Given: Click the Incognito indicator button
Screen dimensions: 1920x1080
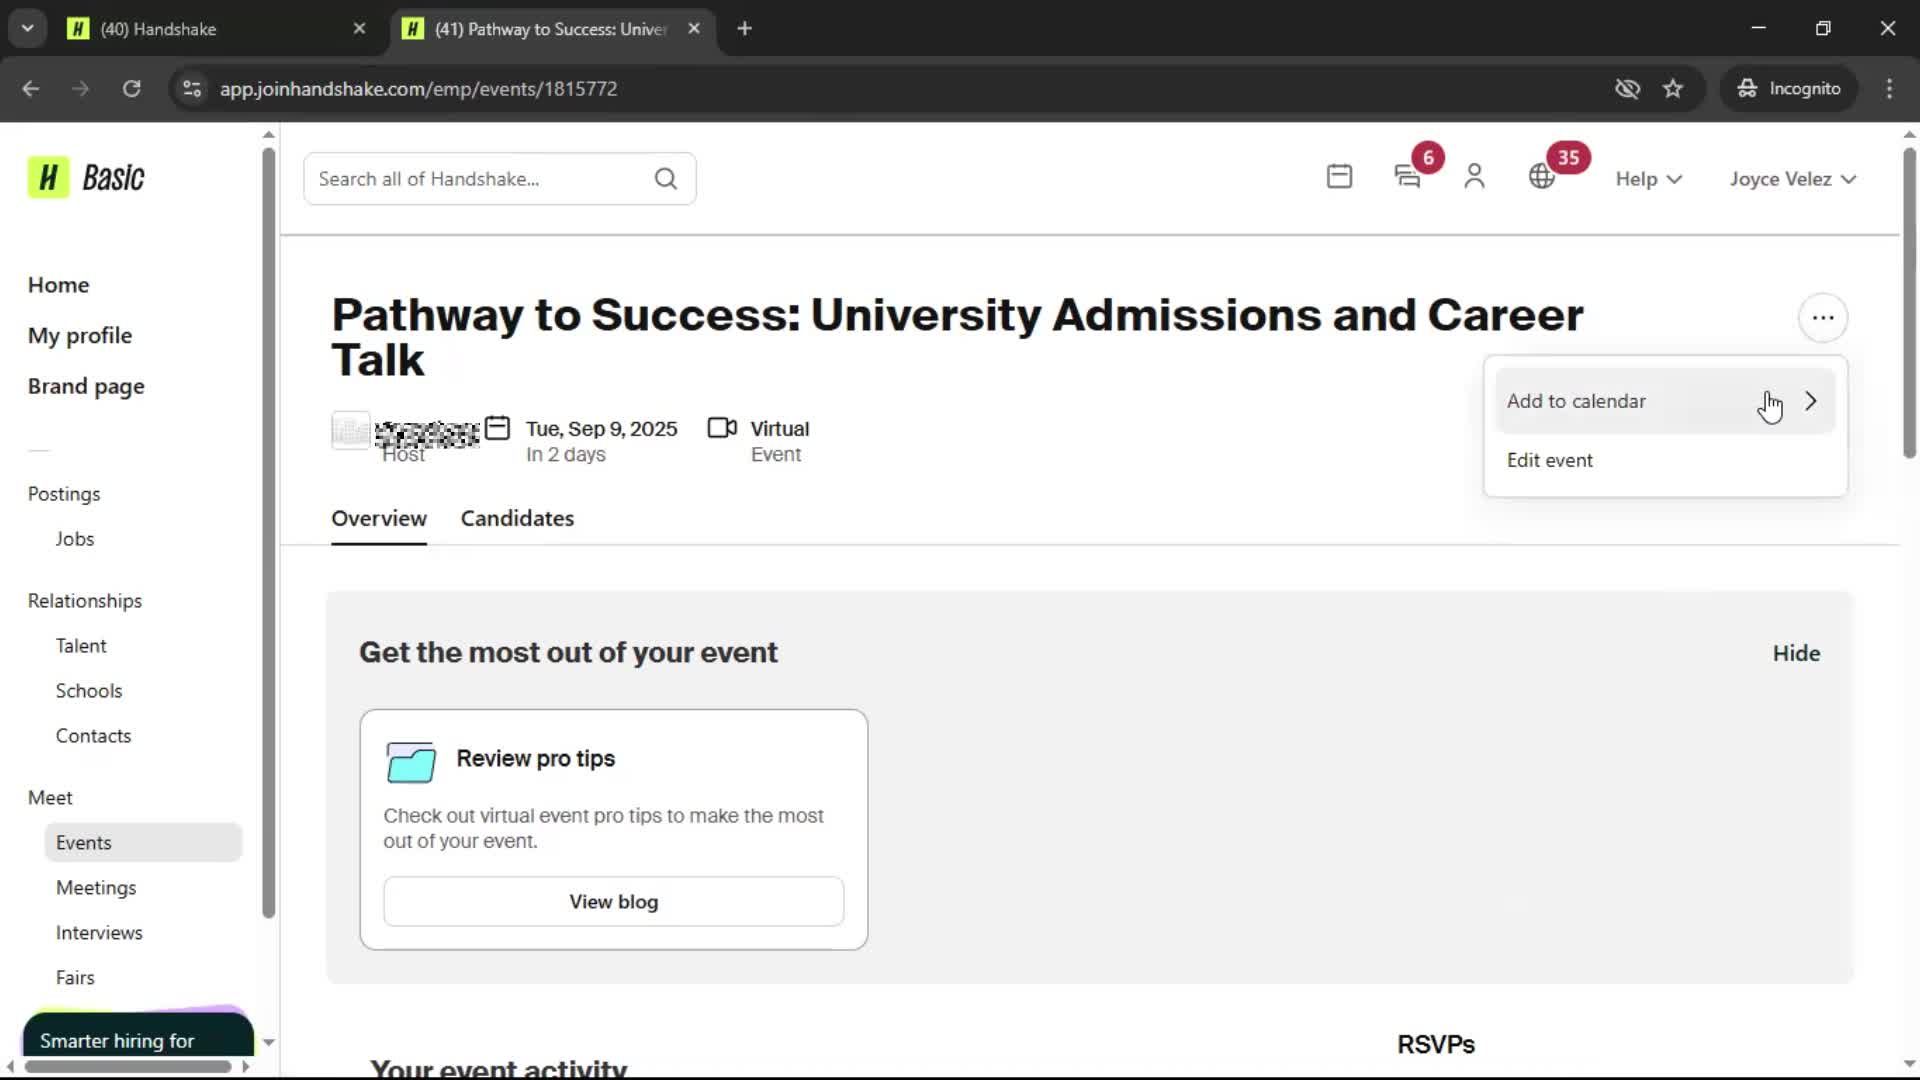Looking at the screenshot, I should (x=1789, y=89).
